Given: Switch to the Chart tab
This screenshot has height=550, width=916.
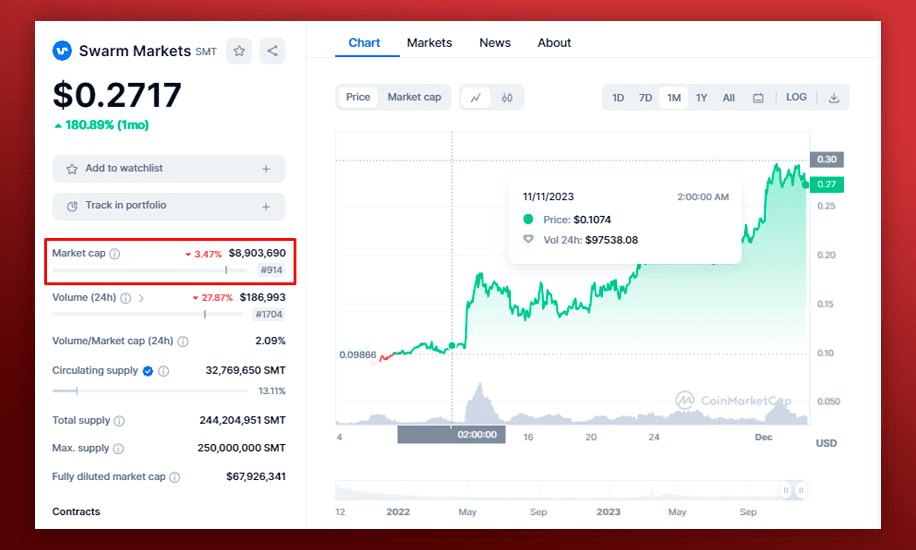Looking at the screenshot, I should click(364, 43).
